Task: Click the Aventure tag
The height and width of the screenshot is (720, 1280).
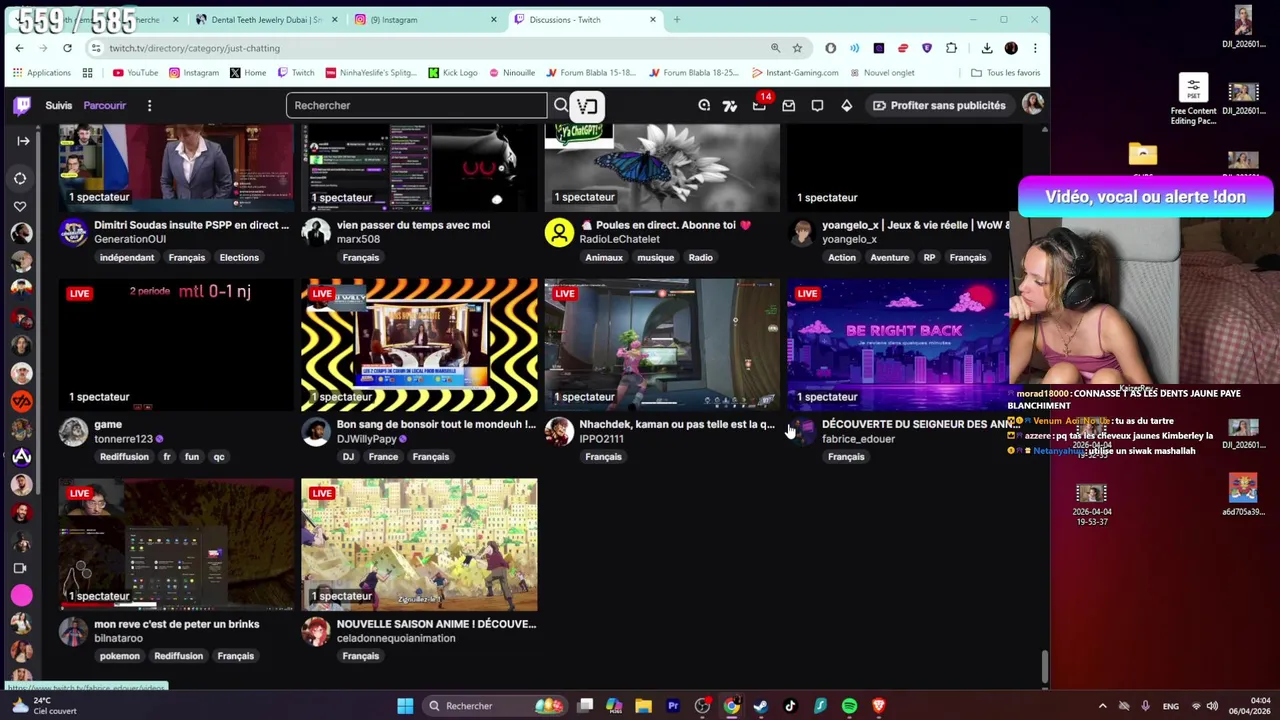Action: (x=889, y=257)
